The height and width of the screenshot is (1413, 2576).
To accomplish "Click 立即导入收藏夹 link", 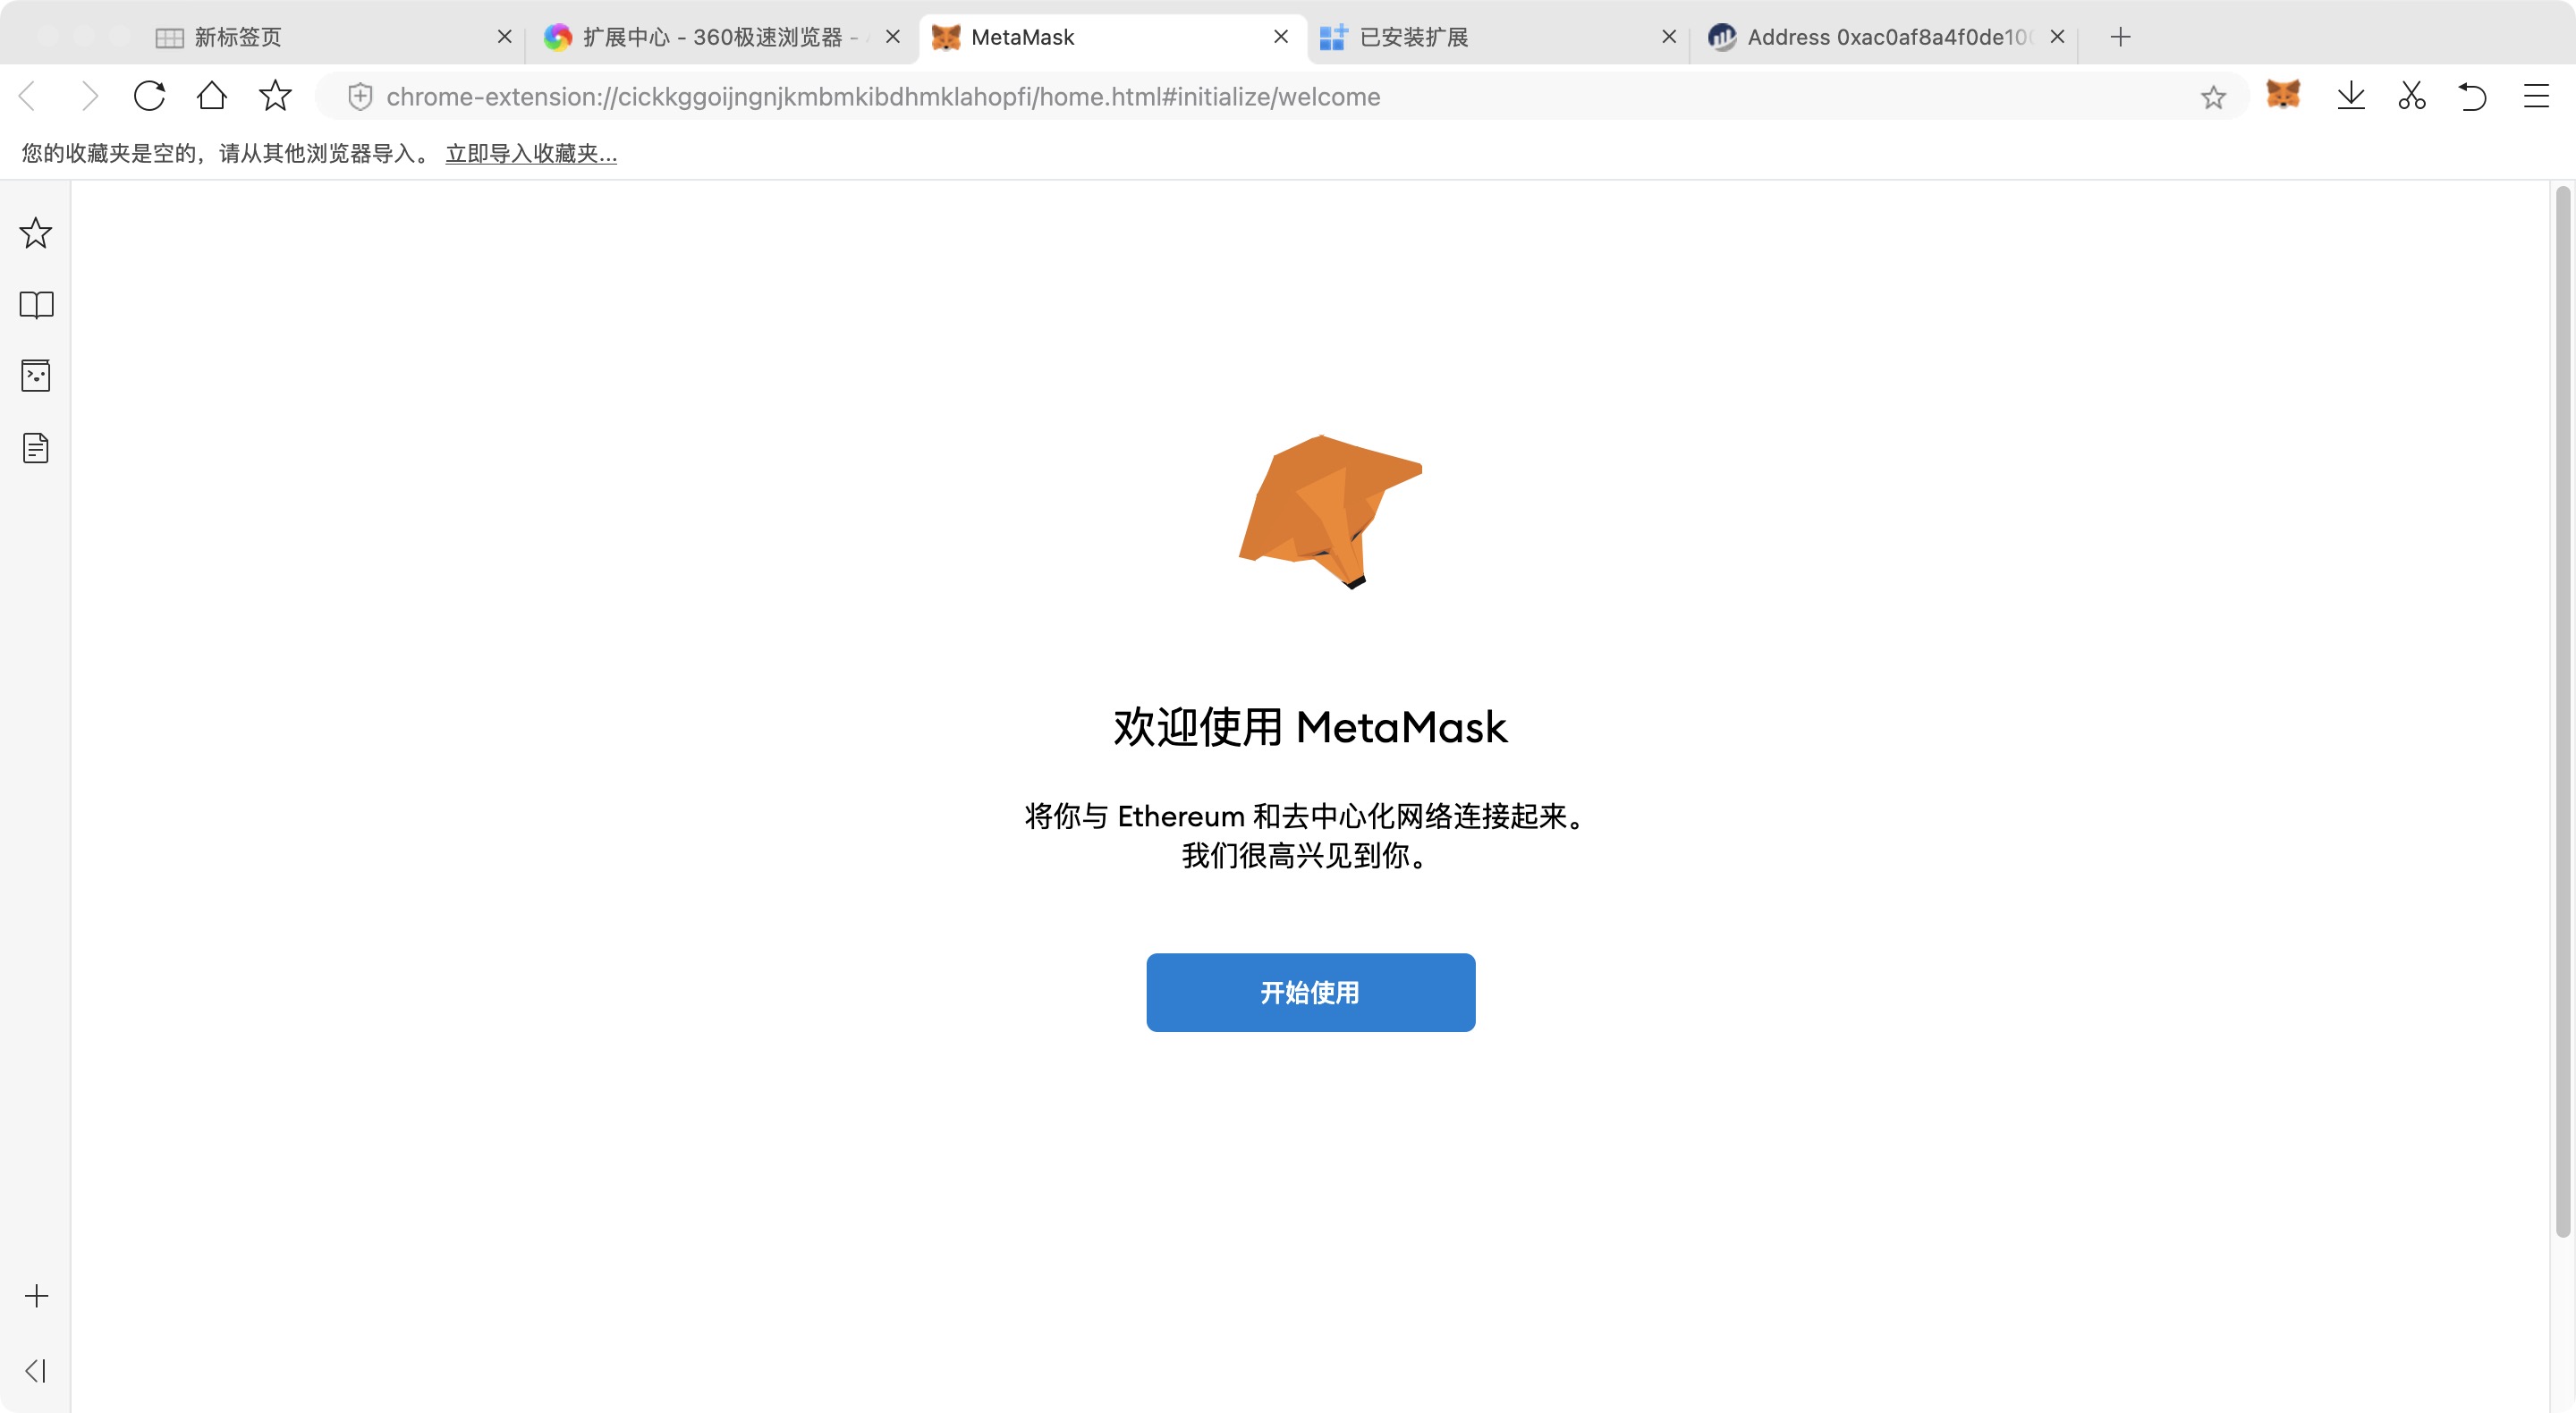I will (531, 153).
